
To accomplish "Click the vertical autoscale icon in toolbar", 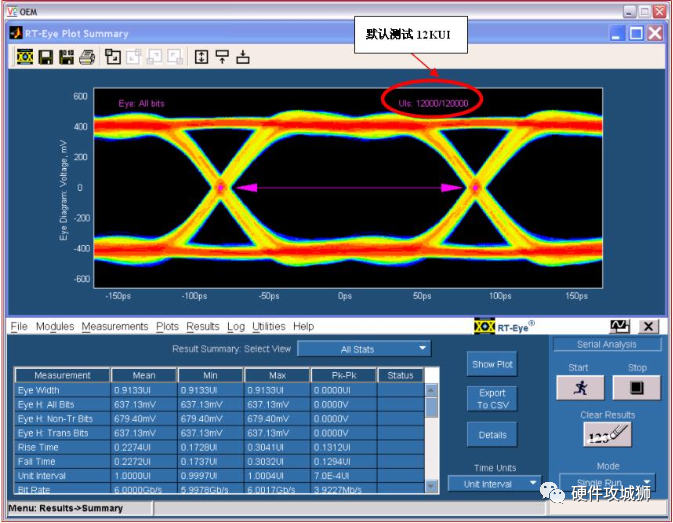I will pyautogui.click(x=200, y=57).
